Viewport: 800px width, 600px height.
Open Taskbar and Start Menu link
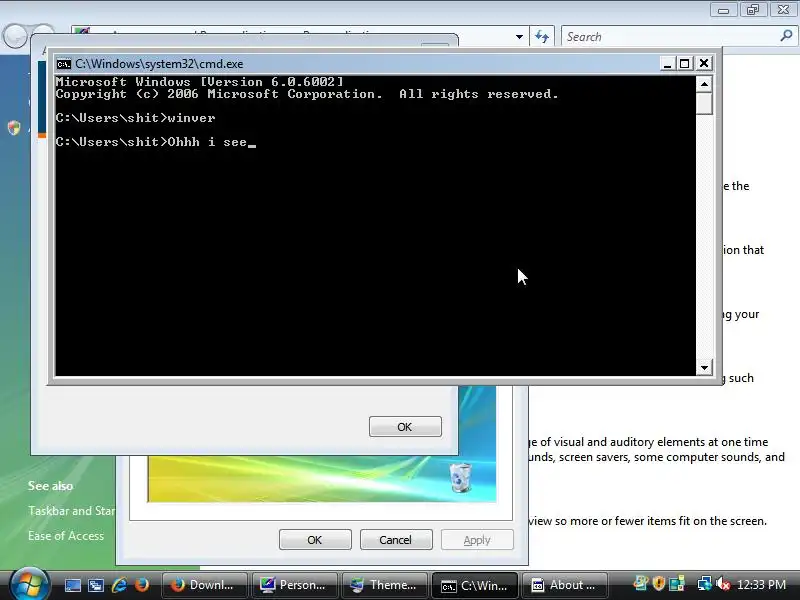(71, 511)
